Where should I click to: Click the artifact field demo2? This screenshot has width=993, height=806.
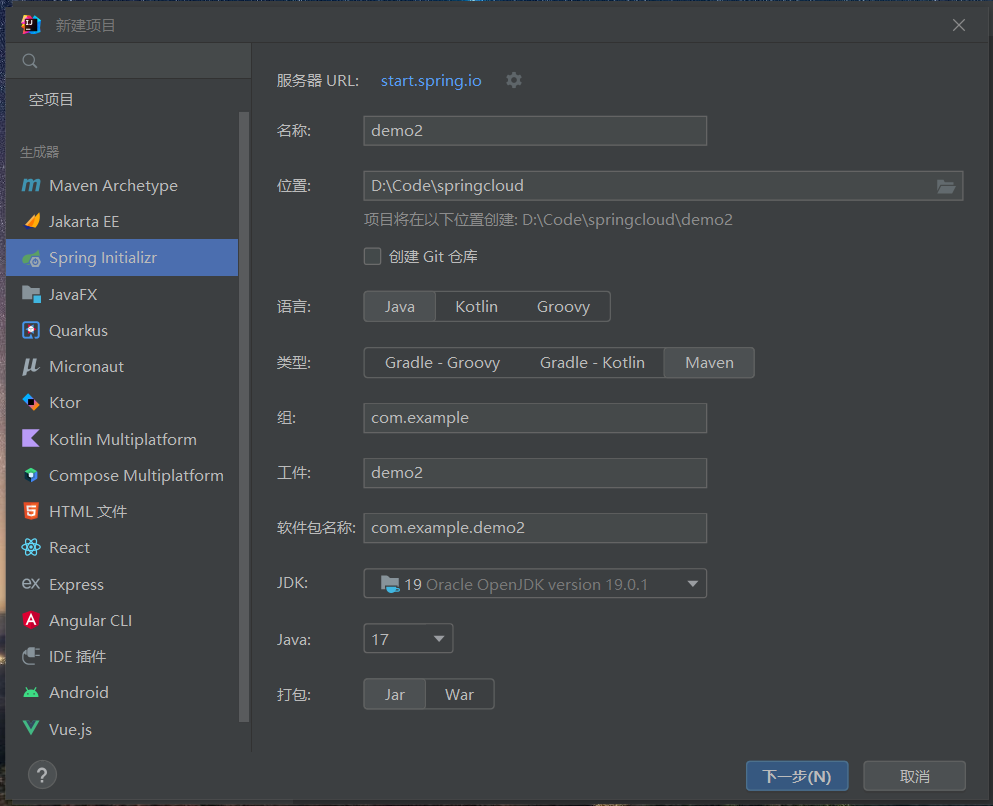pos(535,473)
